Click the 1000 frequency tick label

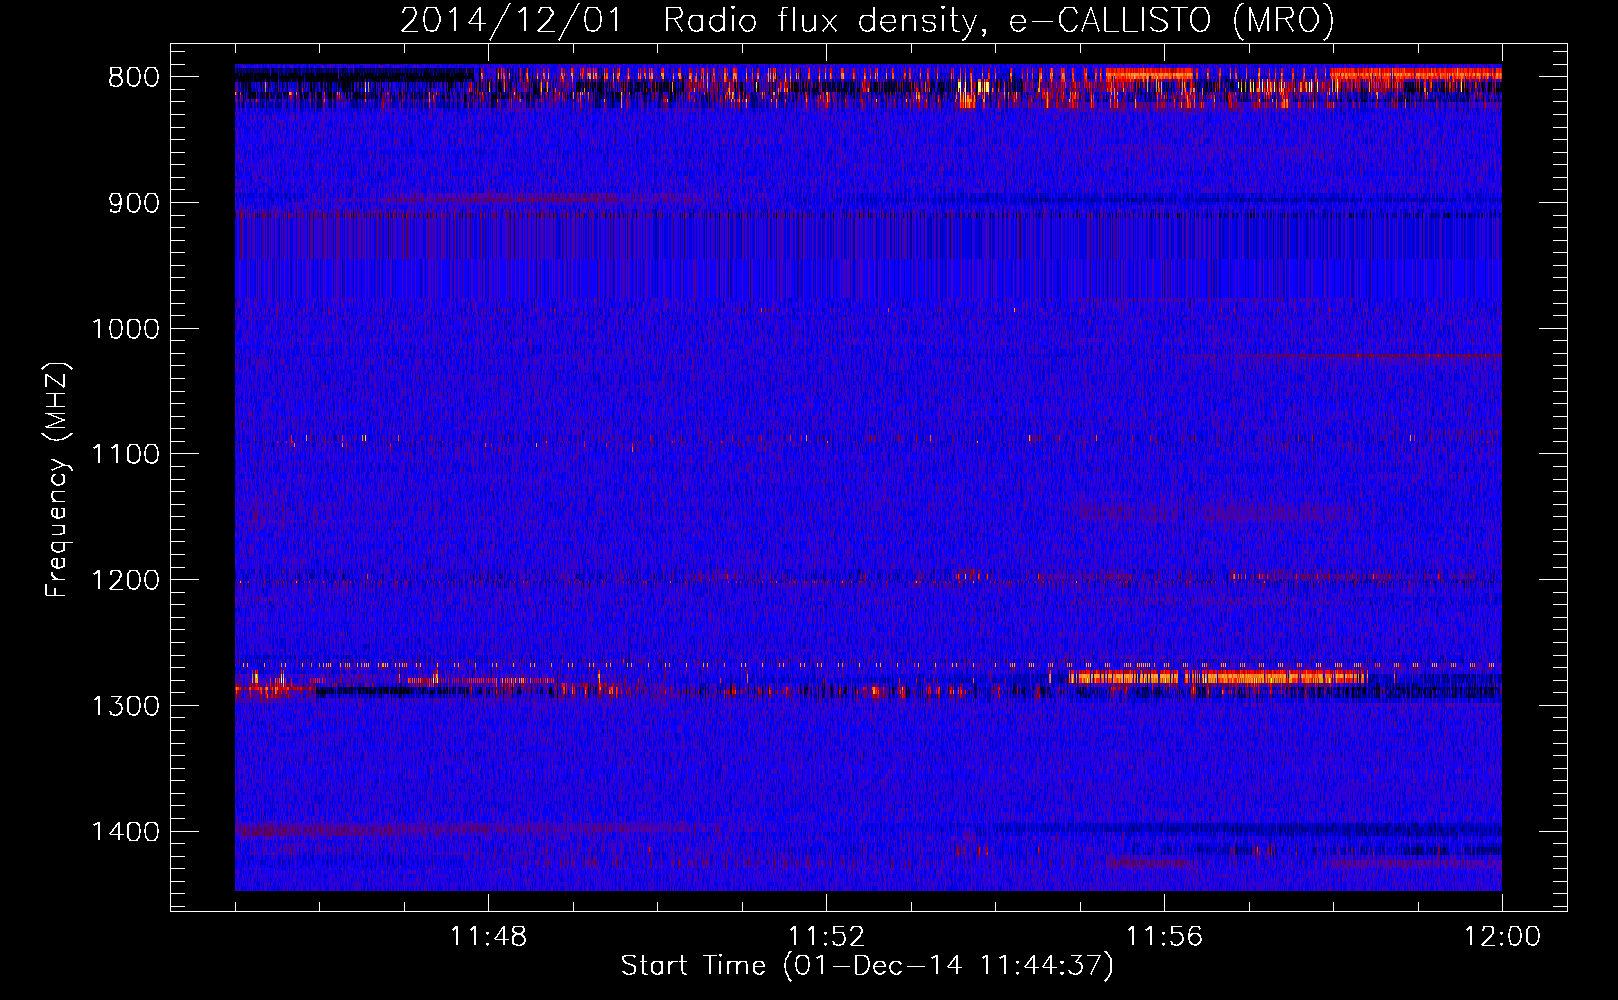pos(126,330)
